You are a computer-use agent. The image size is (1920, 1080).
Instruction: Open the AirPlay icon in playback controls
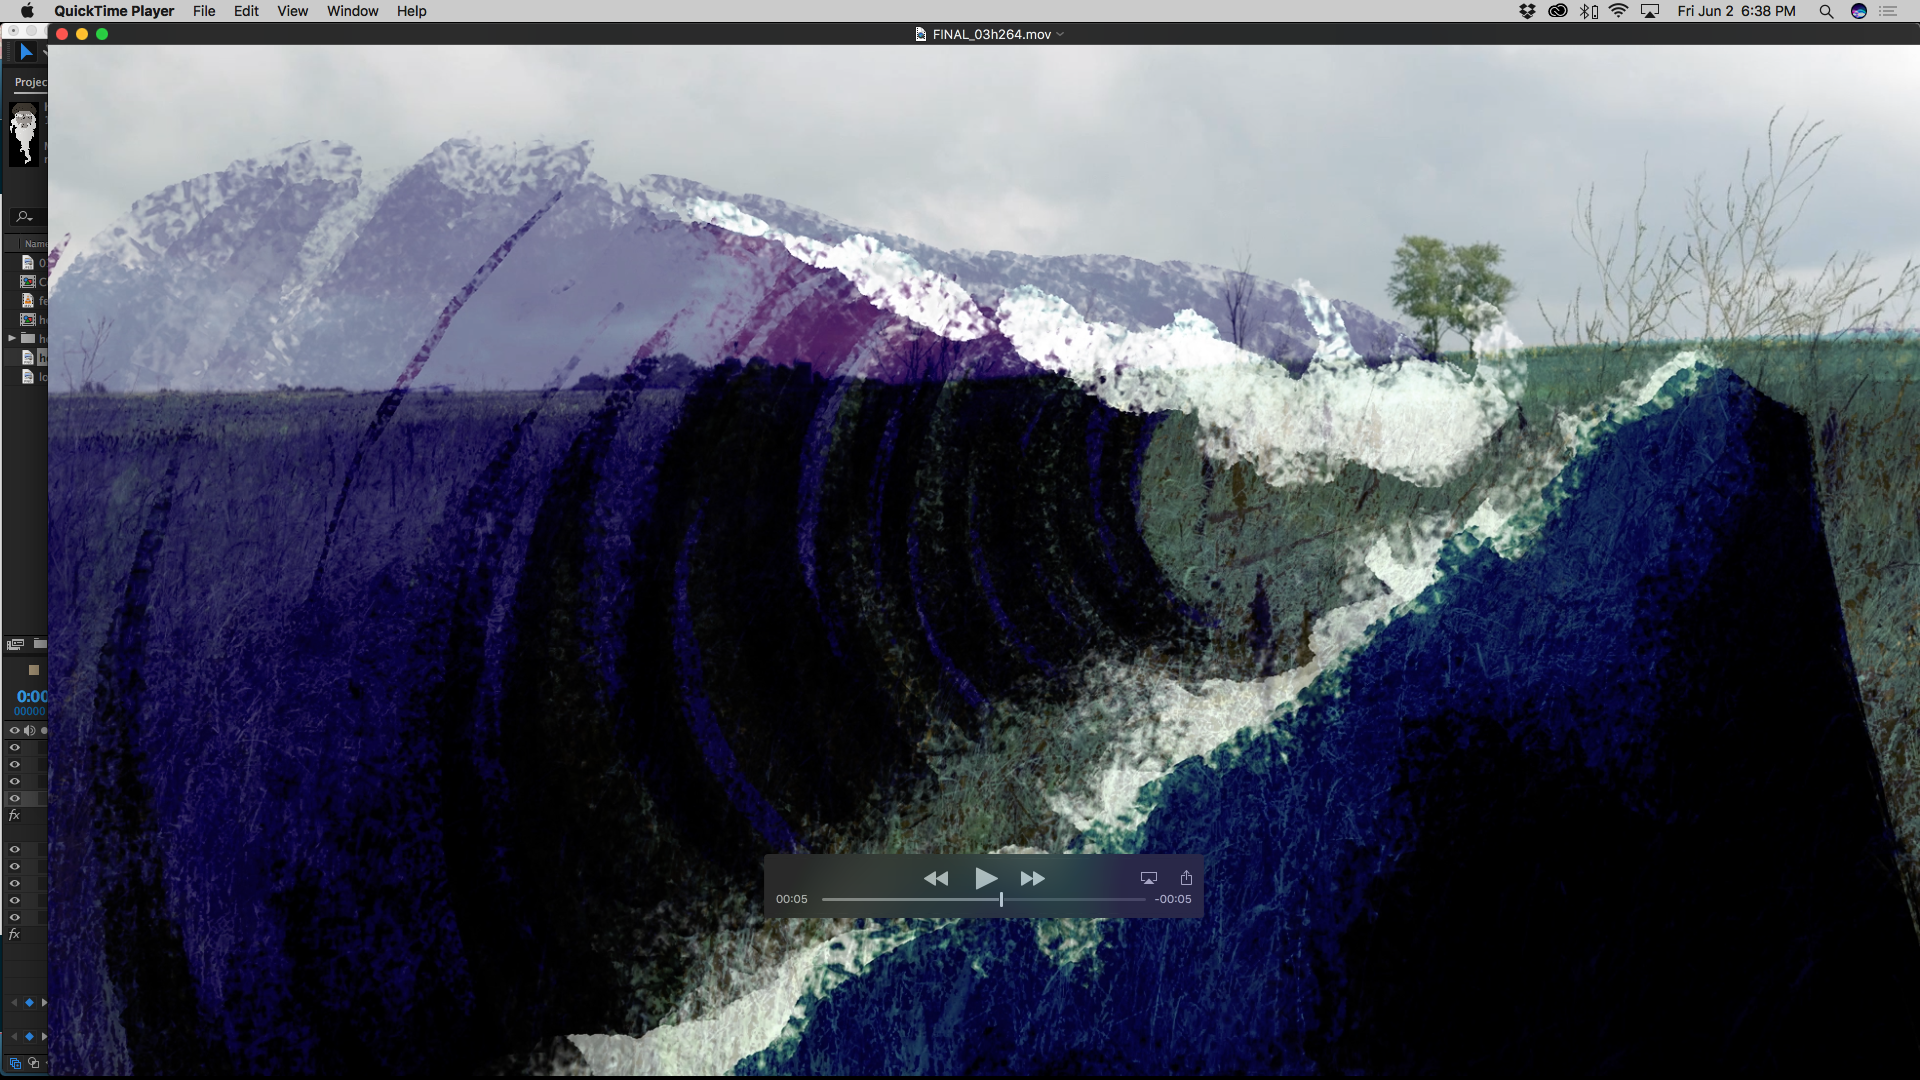coord(1148,878)
